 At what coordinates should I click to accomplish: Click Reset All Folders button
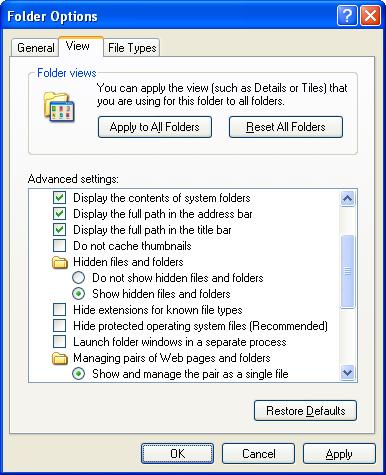tap(286, 127)
